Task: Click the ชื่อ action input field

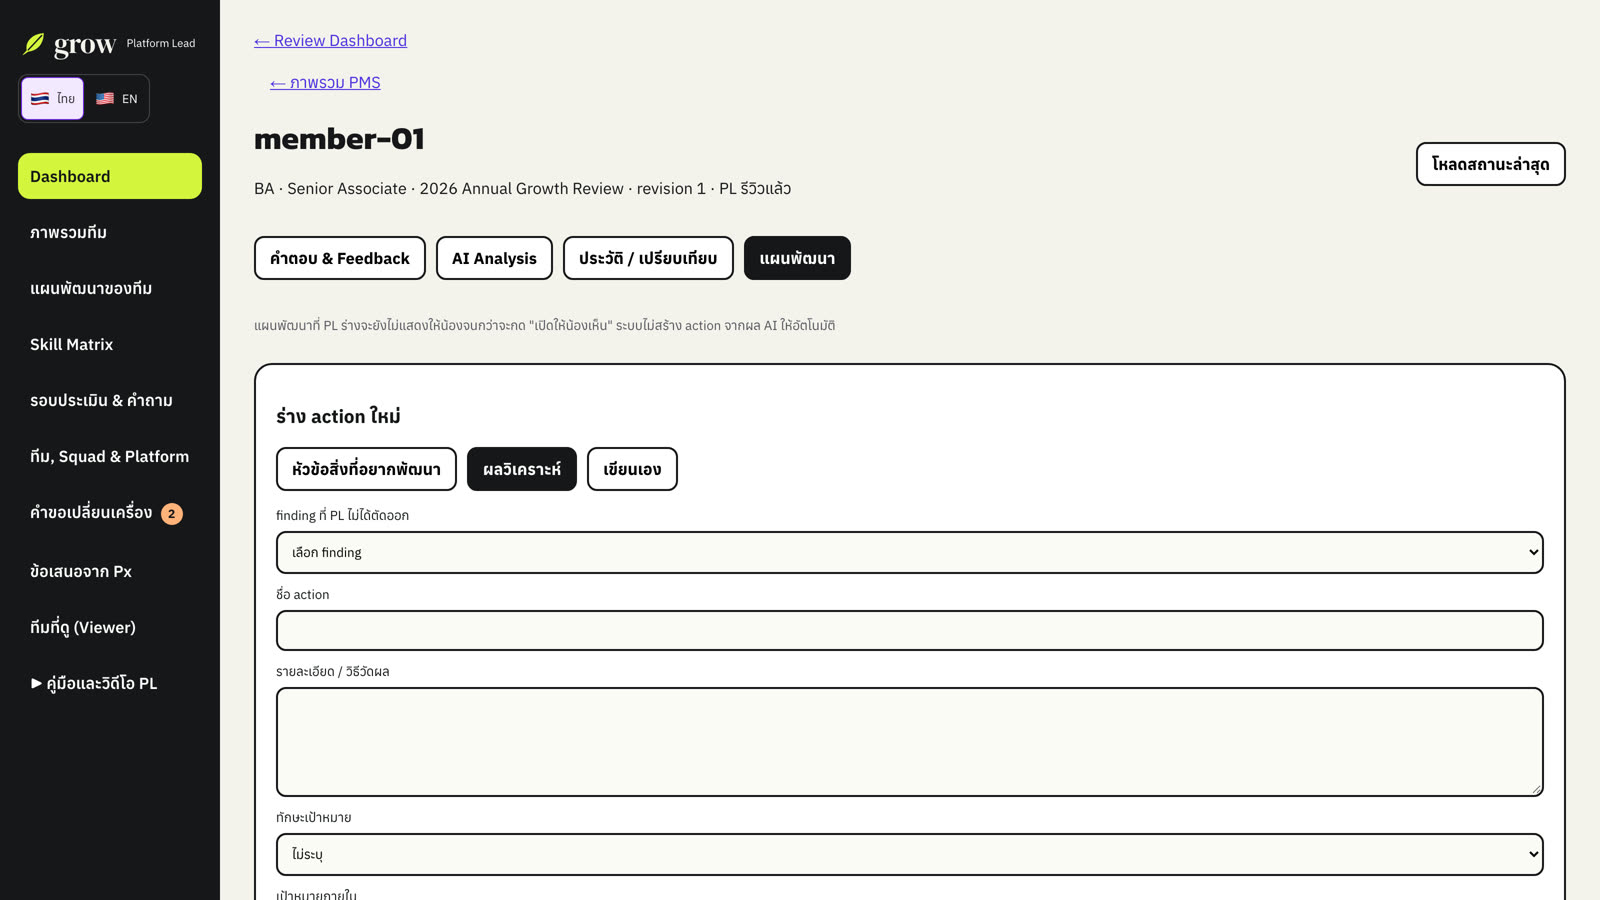Action: (910, 630)
